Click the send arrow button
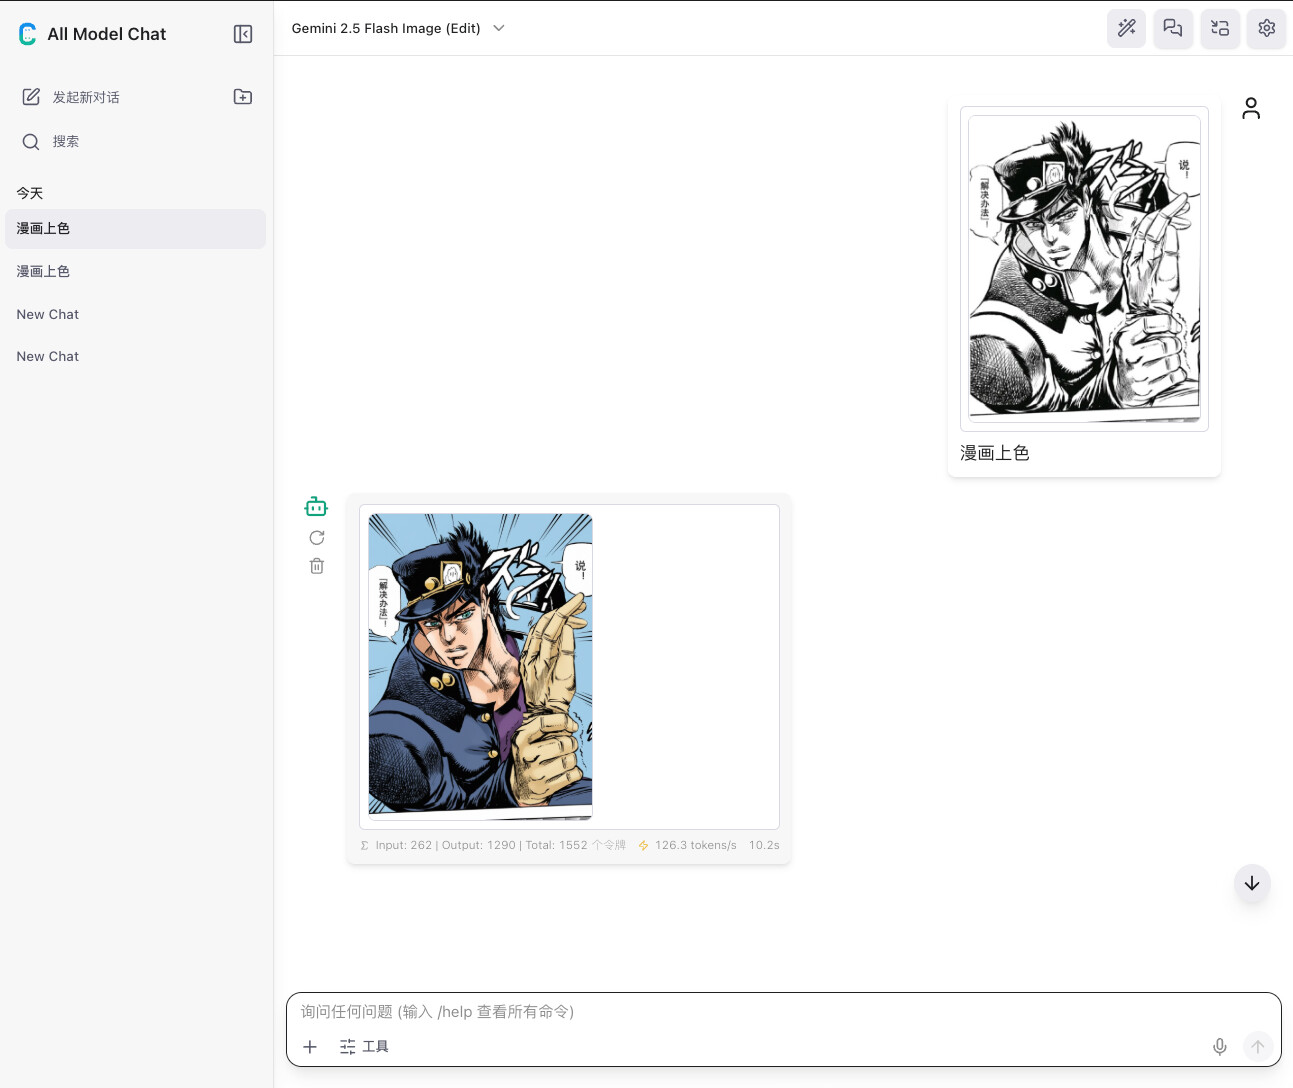The image size is (1293, 1088). pyautogui.click(x=1258, y=1047)
